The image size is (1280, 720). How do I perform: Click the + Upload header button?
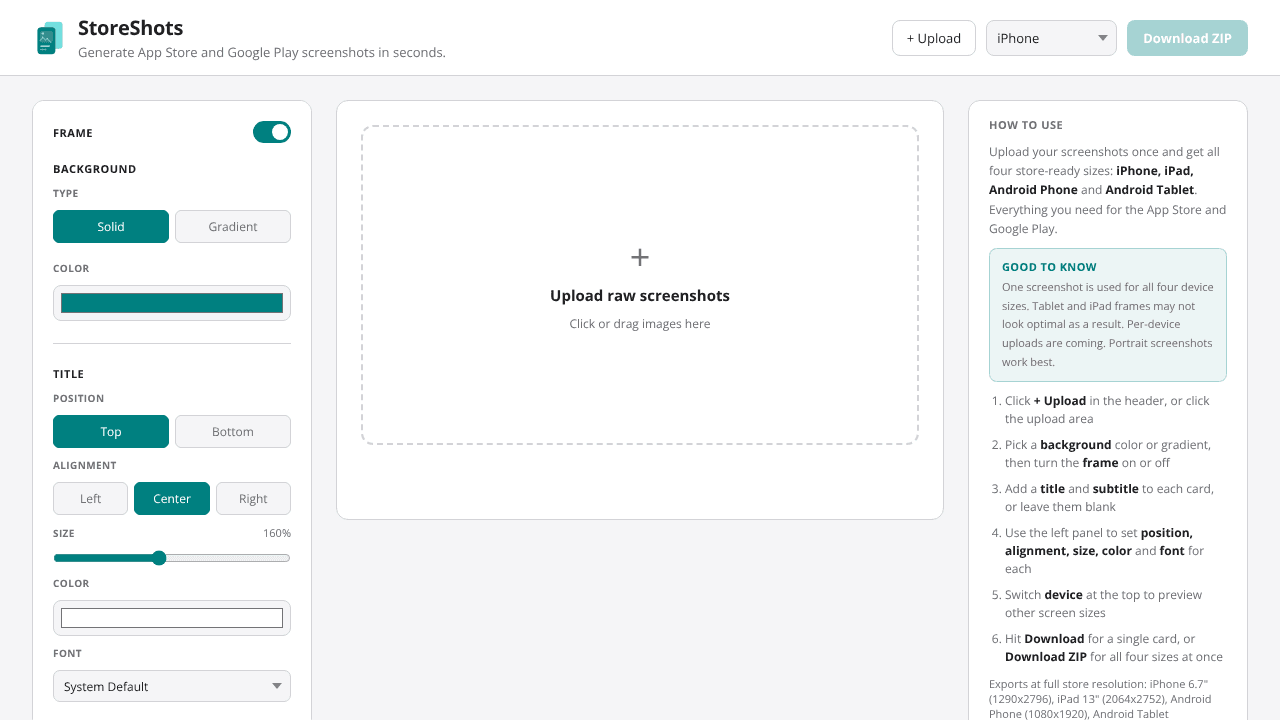coord(934,38)
